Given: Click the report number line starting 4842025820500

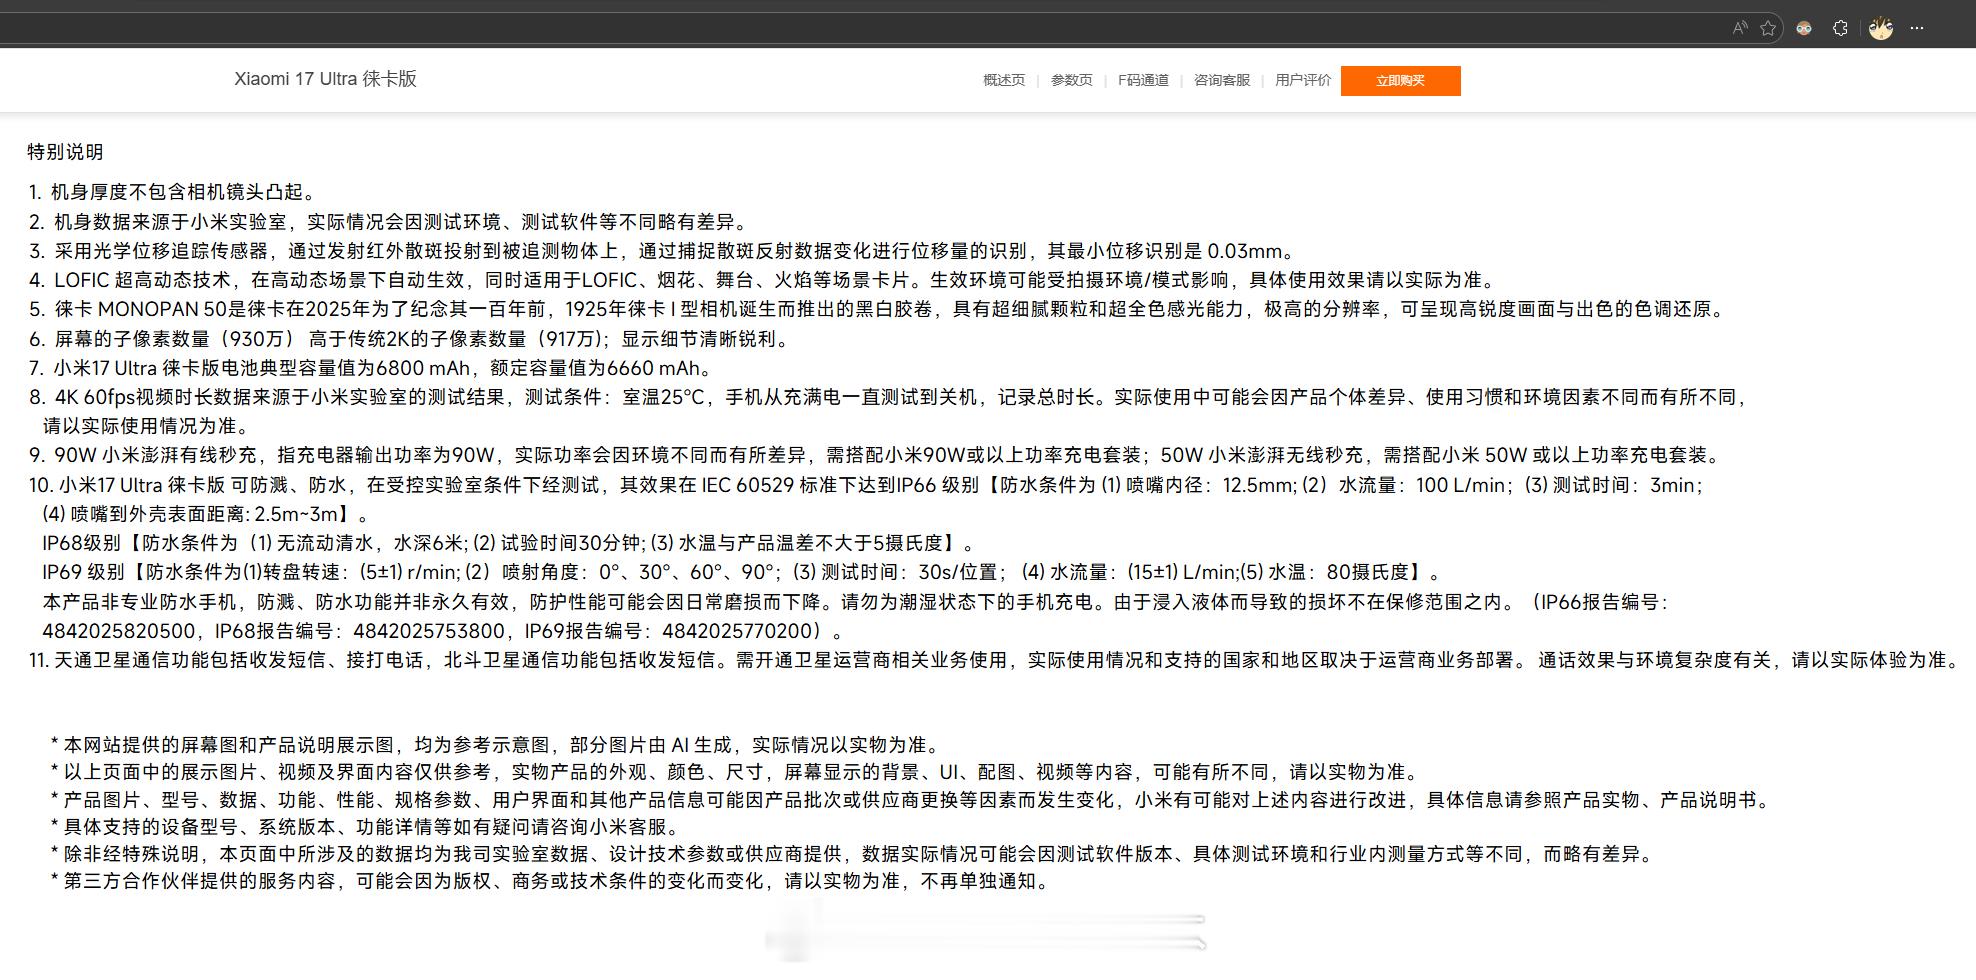Looking at the screenshot, I should pyautogui.click(x=443, y=631).
